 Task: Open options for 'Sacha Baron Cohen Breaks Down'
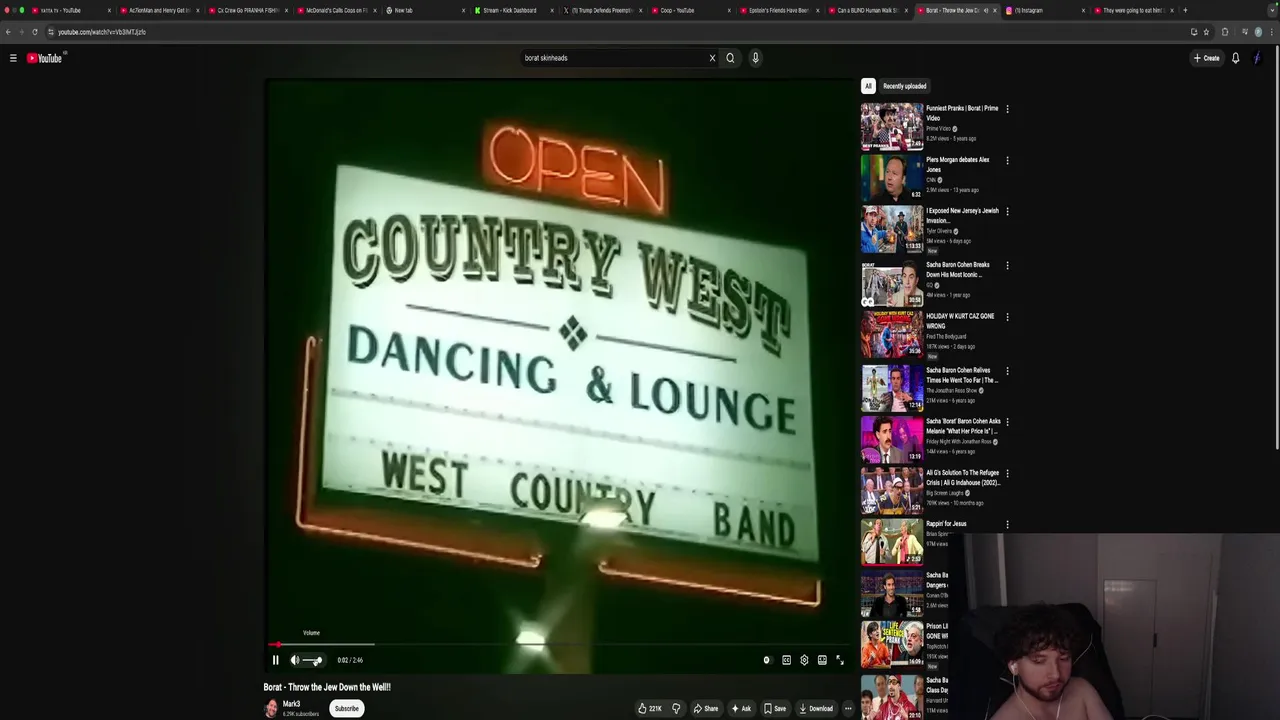(x=1007, y=265)
